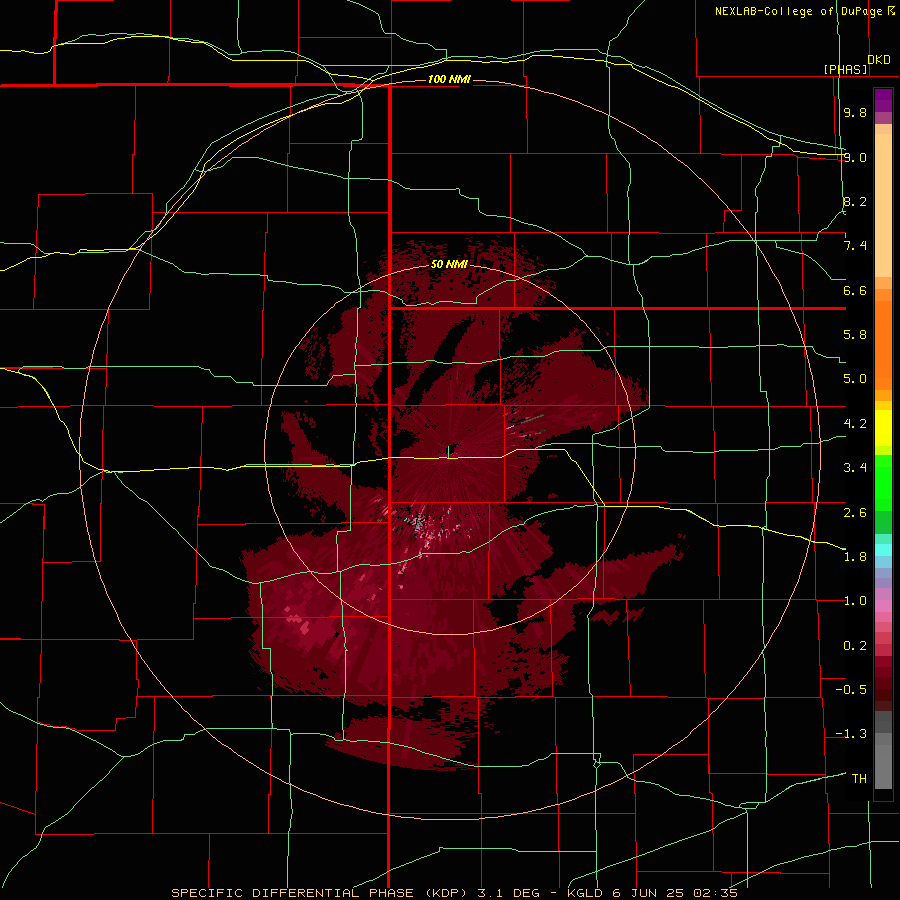
Task: Select the 2.6 scale value
Action: [855, 513]
